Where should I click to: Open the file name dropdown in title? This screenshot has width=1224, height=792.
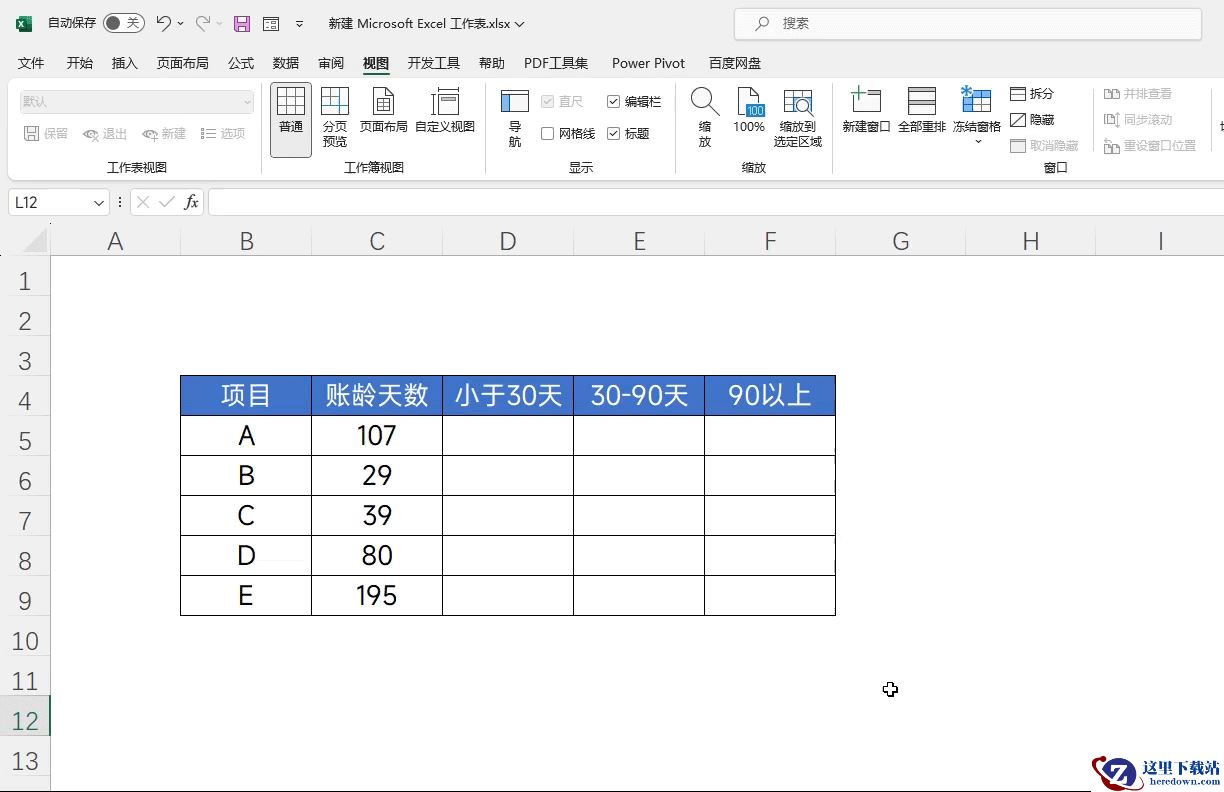pyautogui.click(x=519, y=24)
